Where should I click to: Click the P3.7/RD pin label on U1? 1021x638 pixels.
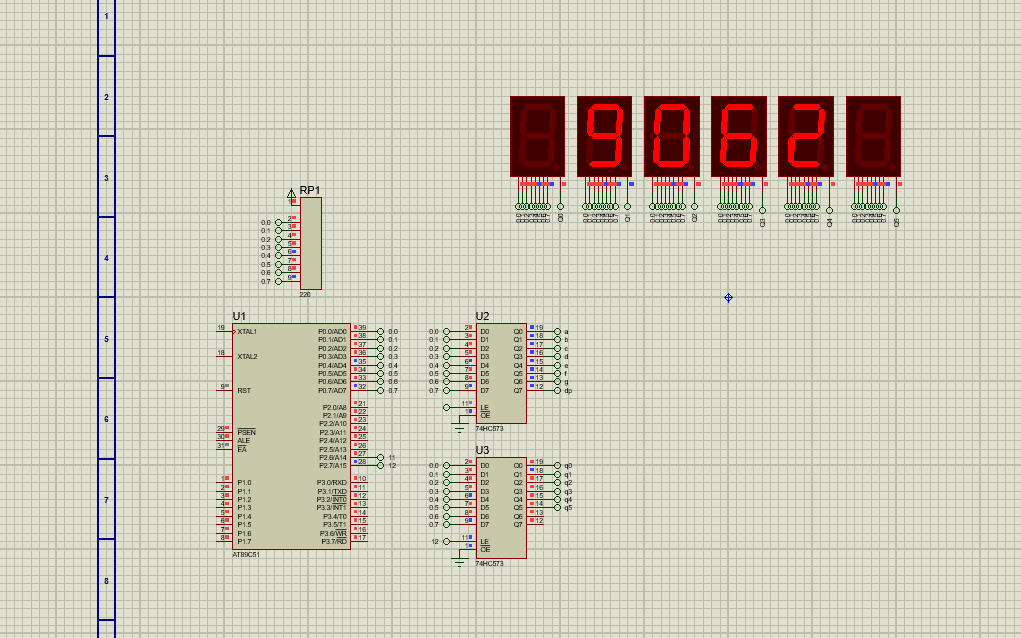pos(333,542)
